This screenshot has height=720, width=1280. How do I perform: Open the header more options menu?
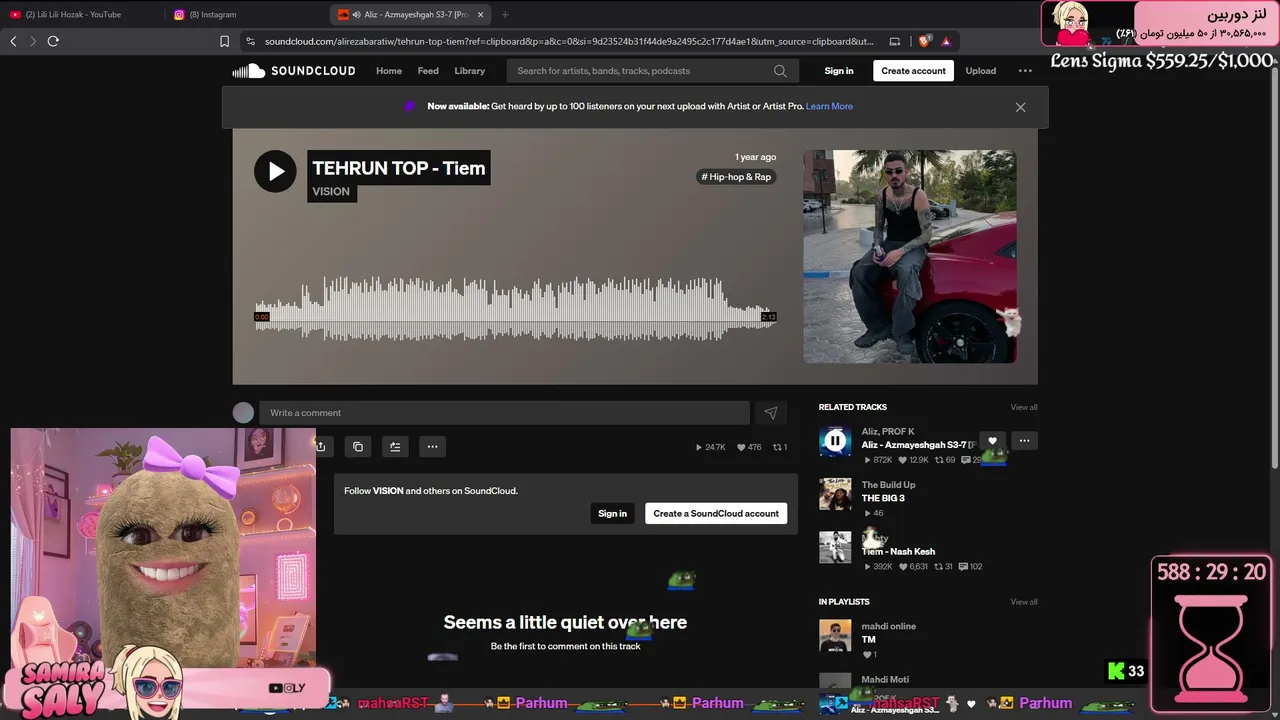coord(1025,71)
